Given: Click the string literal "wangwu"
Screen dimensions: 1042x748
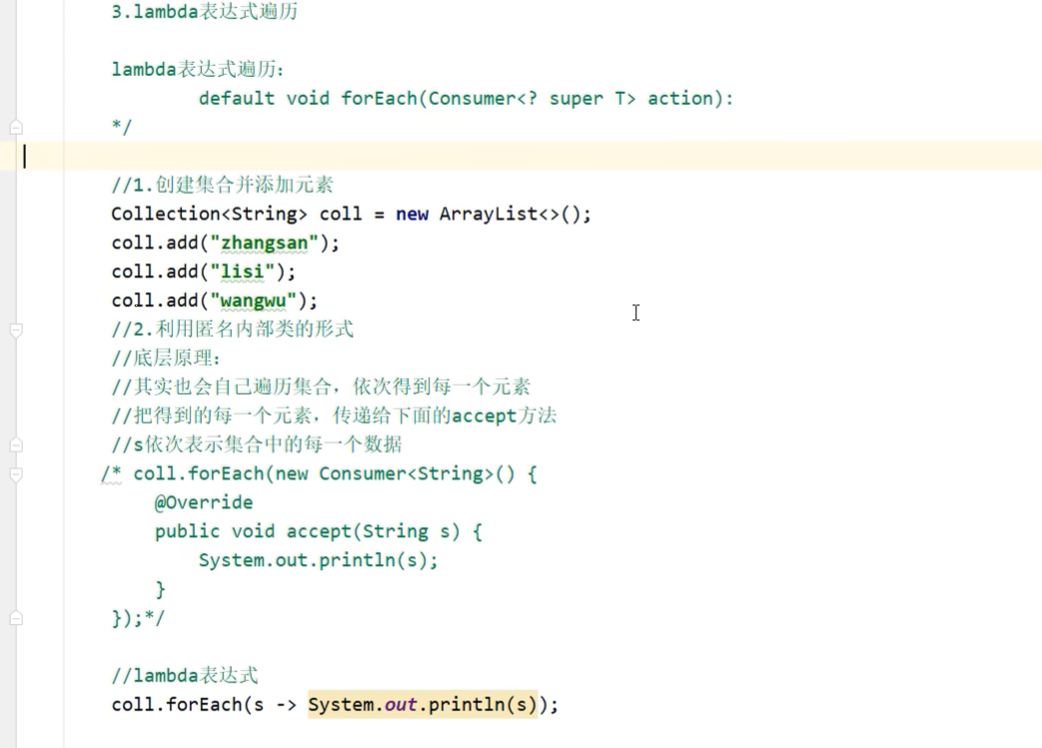Looking at the screenshot, I should pos(254,300).
